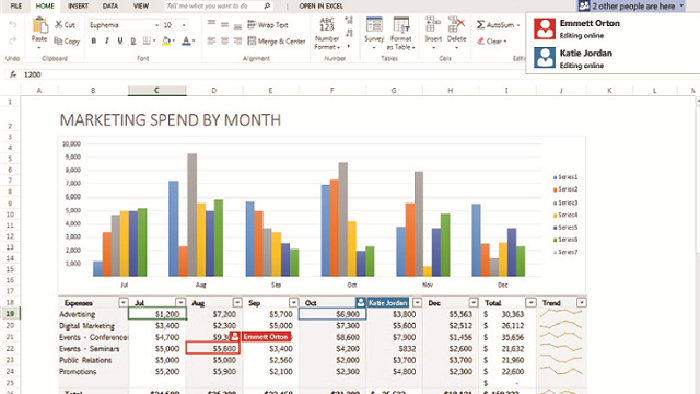Click the Clear eraser icon
The image size is (700, 394).
click(481, 41)
